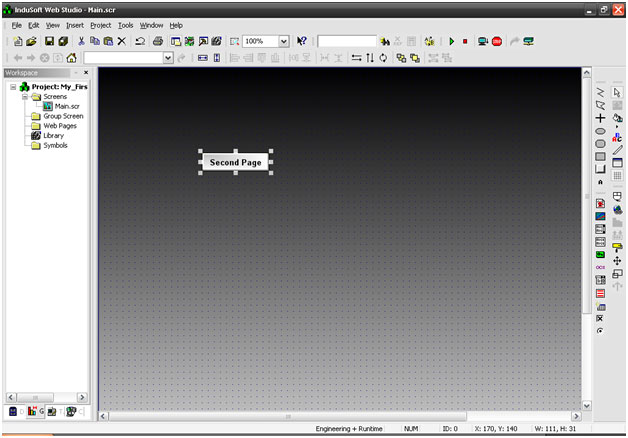Undo the last action with the arrow icon
The height and width of the screenshot is (438, 628).
tap(140, 41)
